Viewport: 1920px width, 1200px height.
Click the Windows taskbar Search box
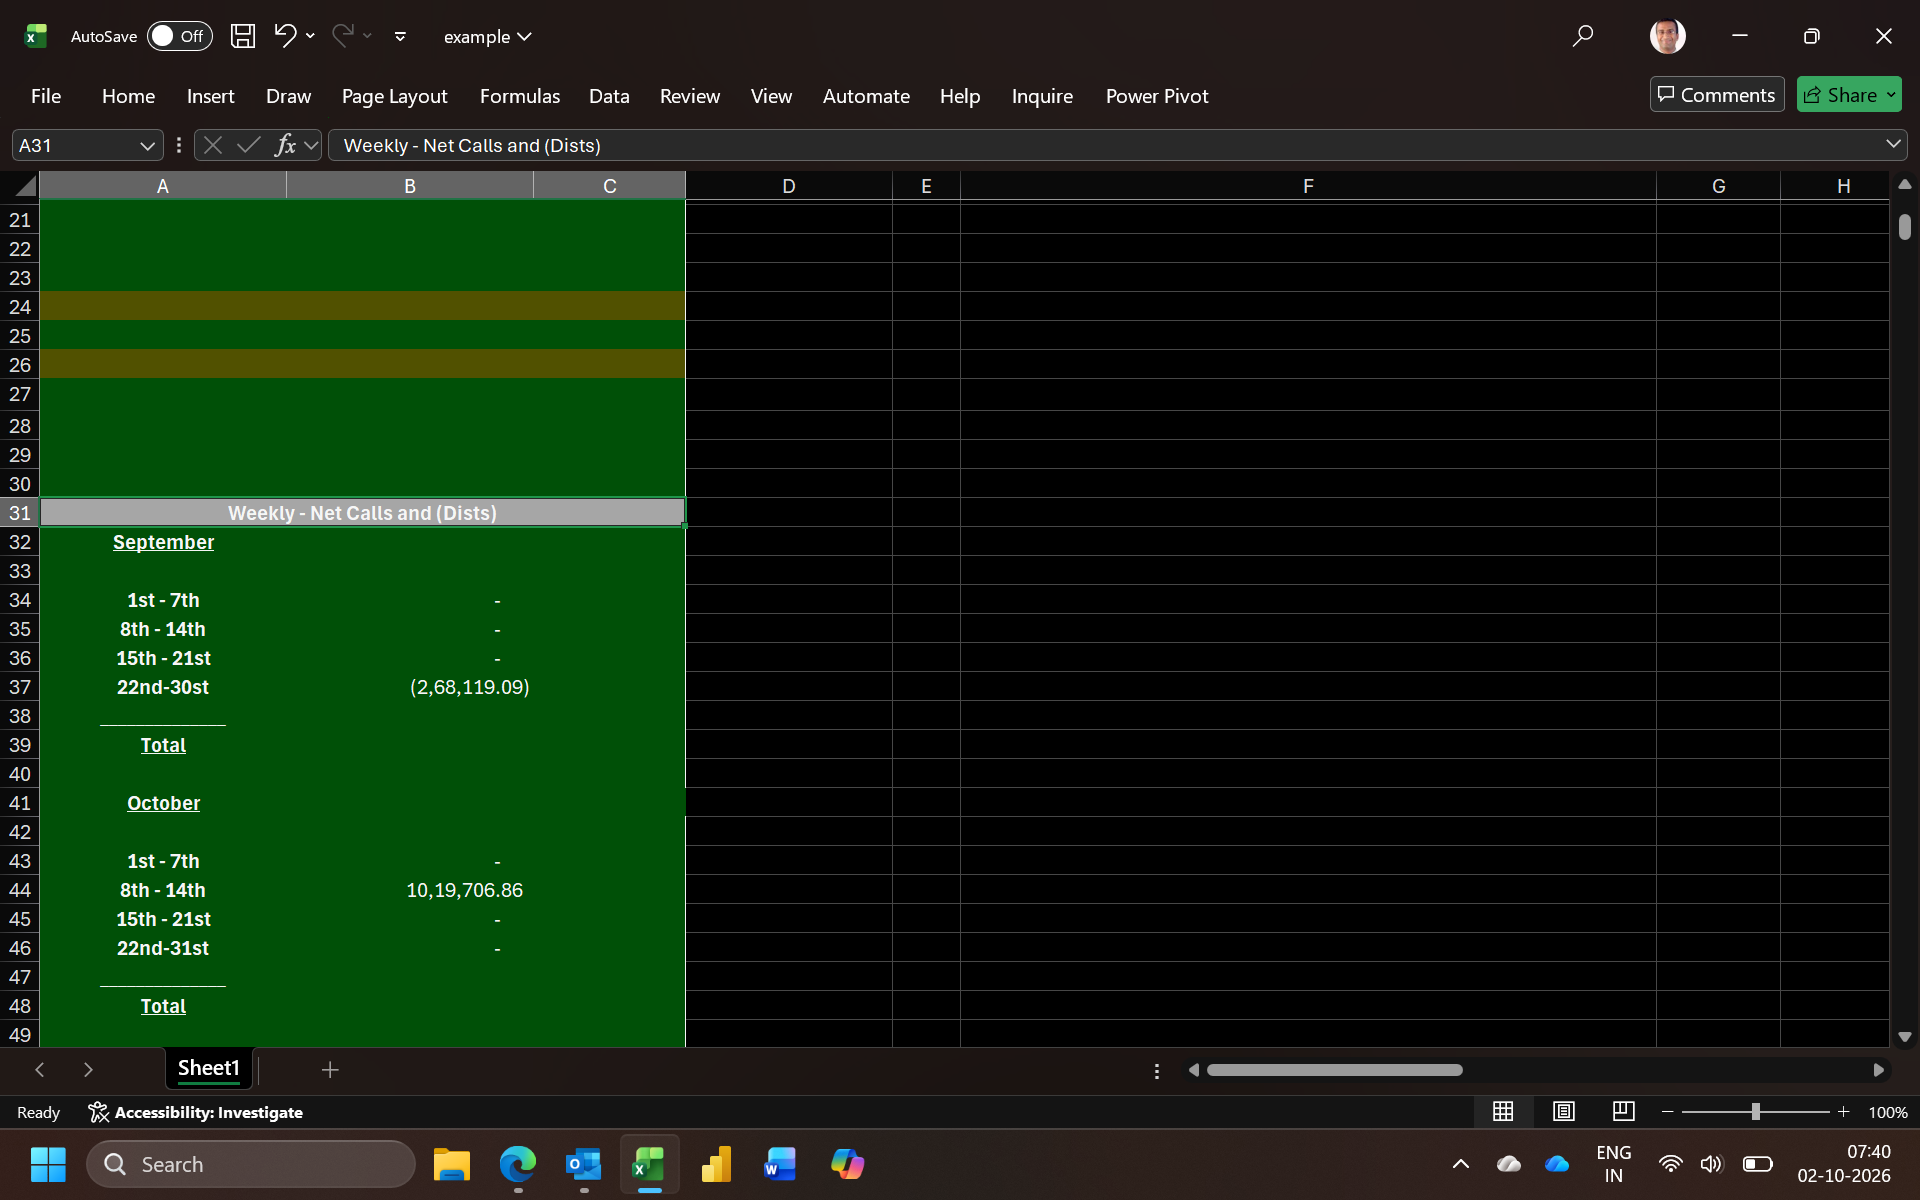(x=251, y=1164)
